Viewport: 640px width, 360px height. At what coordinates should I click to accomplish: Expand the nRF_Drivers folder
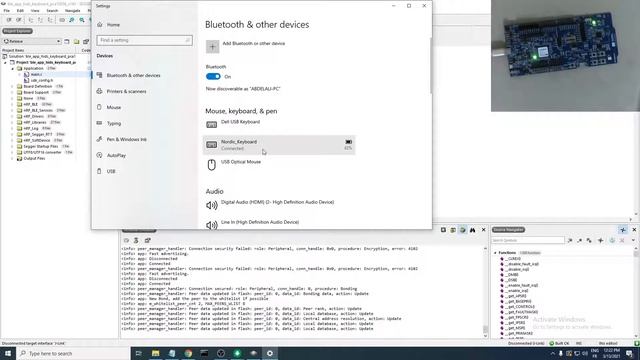[12, 116]
